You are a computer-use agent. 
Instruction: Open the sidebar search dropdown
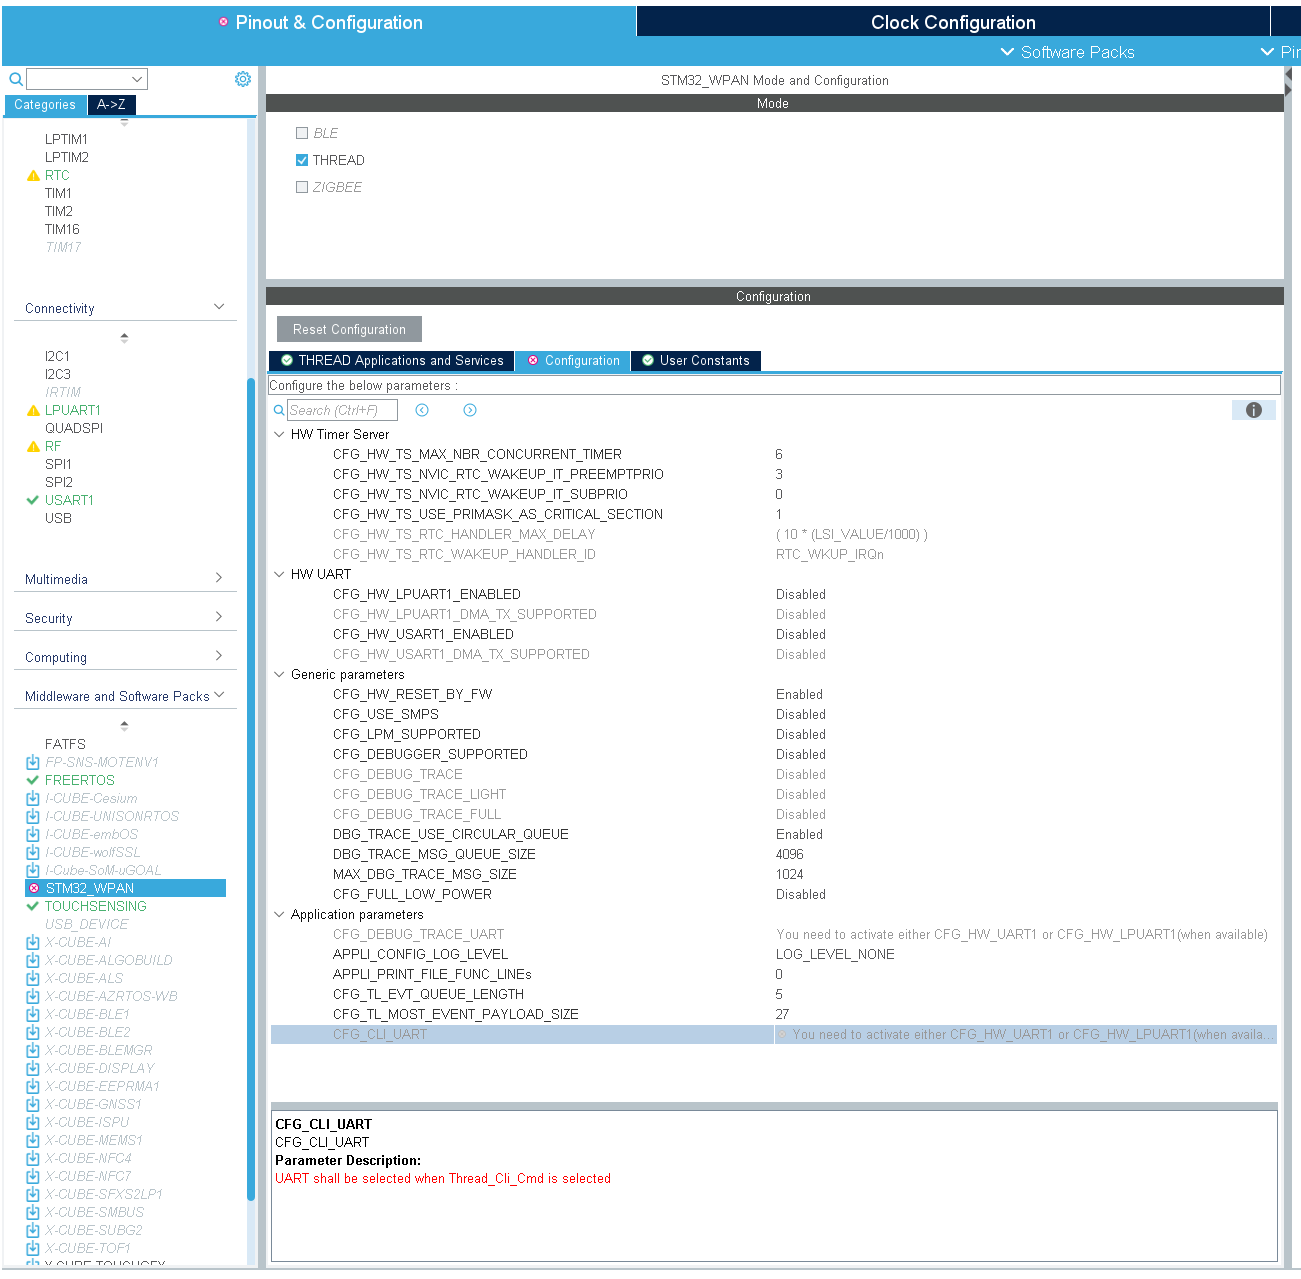pos(137,79)
